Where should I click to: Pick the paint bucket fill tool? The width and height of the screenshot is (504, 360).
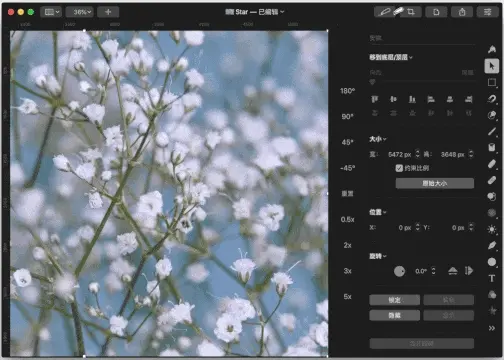pyautogui.click(x=492, y=147)
